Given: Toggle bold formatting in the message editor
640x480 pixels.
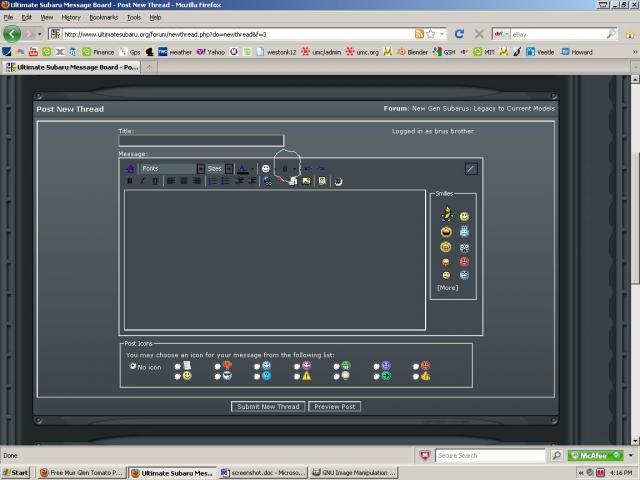Looking at the screenshot, I should (130, 181).
